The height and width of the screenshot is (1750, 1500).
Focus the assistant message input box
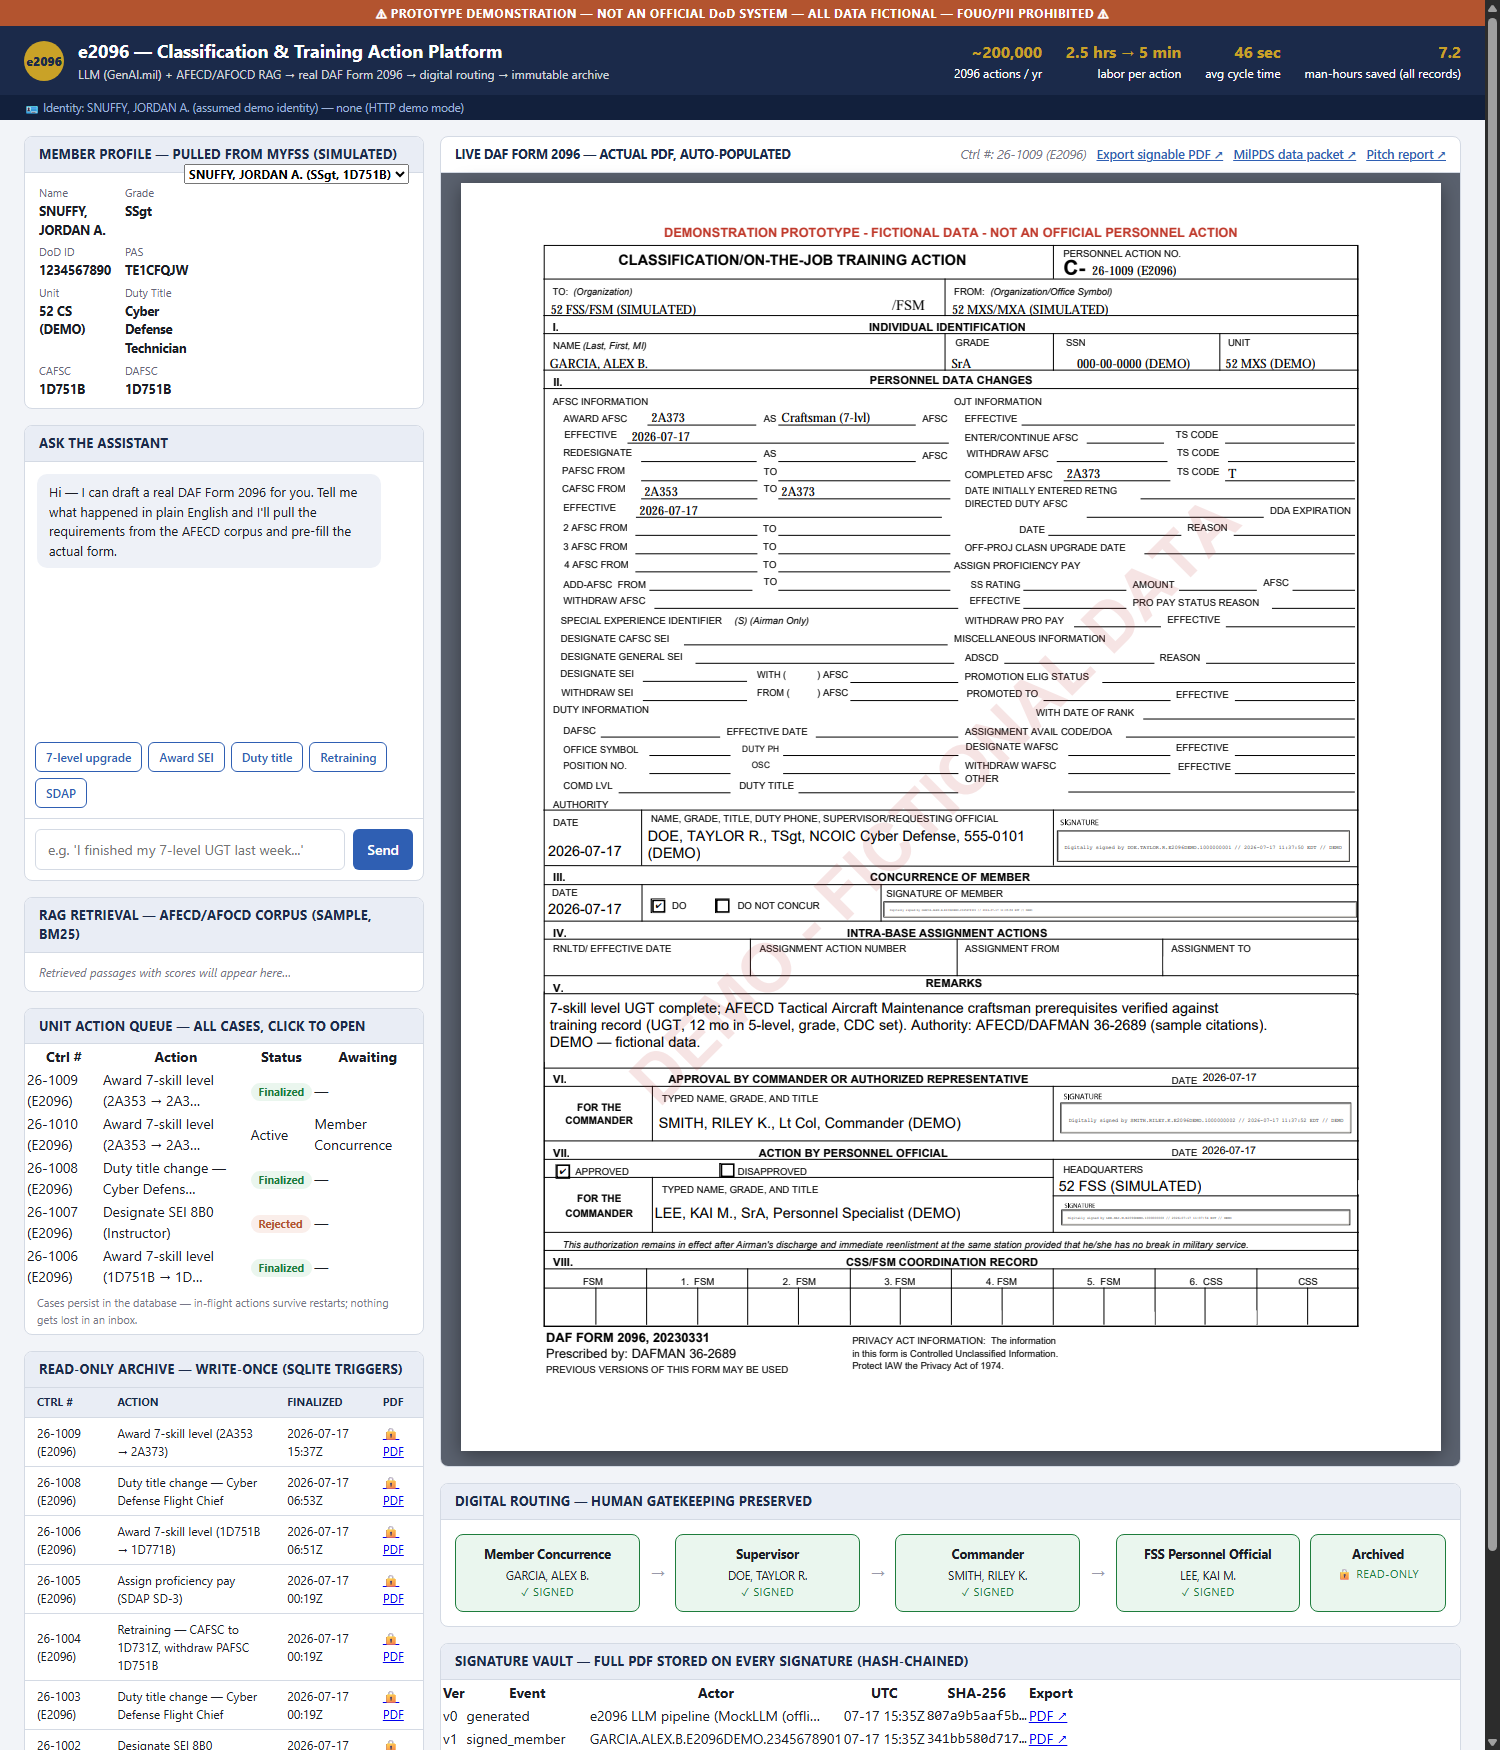(190, 850)
